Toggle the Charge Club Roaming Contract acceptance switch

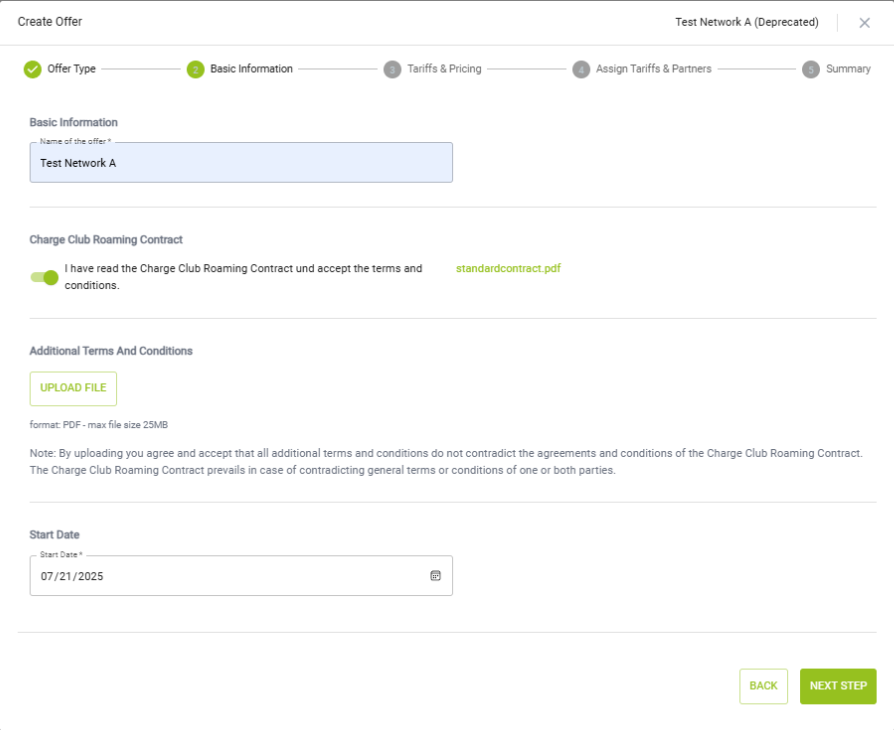[x=44, y=277]
